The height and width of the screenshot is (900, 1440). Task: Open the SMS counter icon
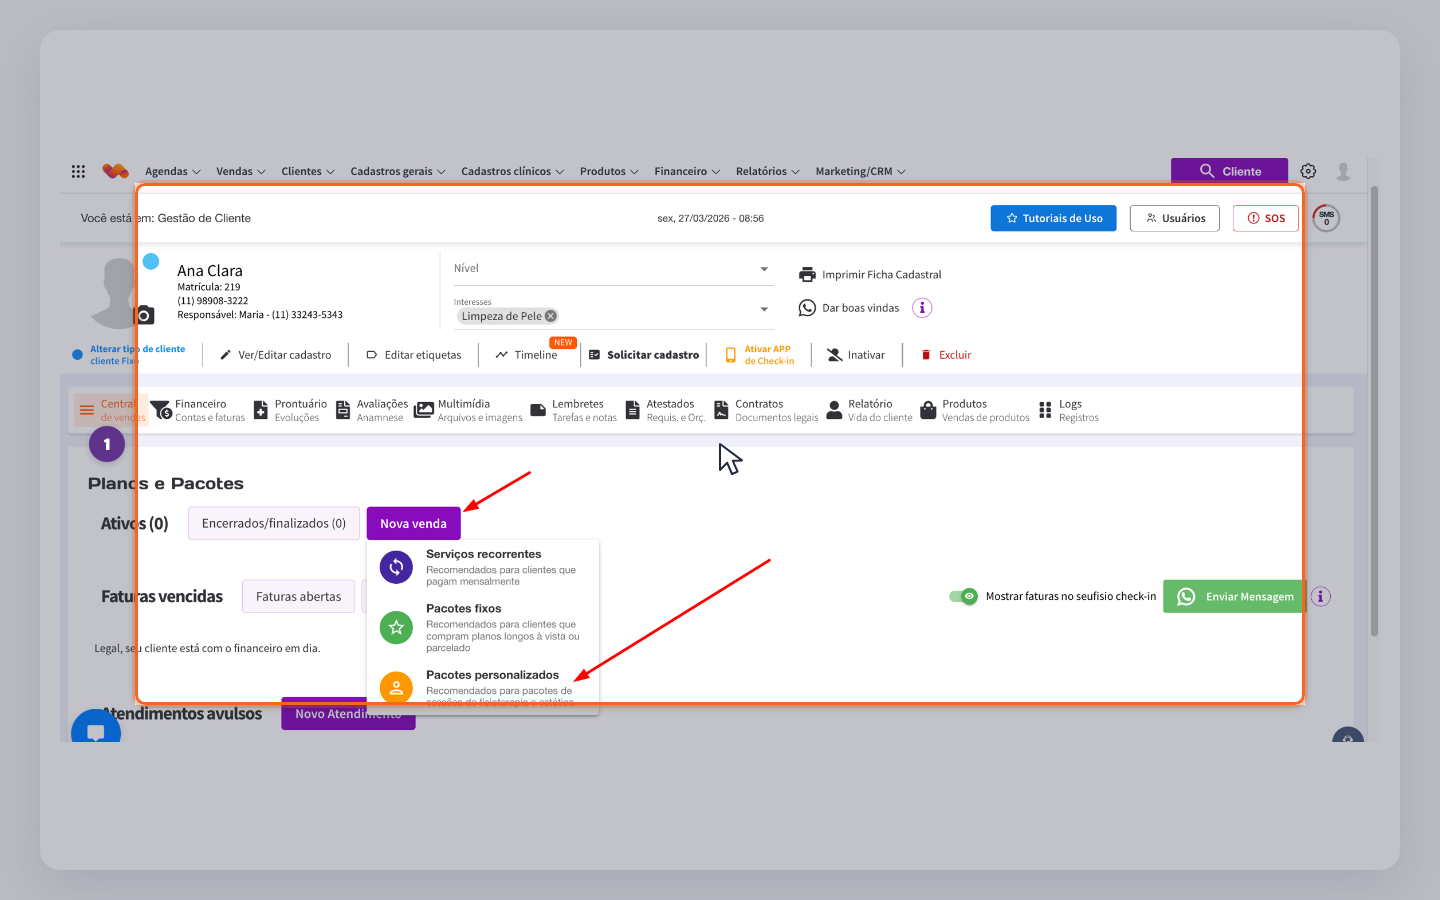click(x=1326, y=218)
